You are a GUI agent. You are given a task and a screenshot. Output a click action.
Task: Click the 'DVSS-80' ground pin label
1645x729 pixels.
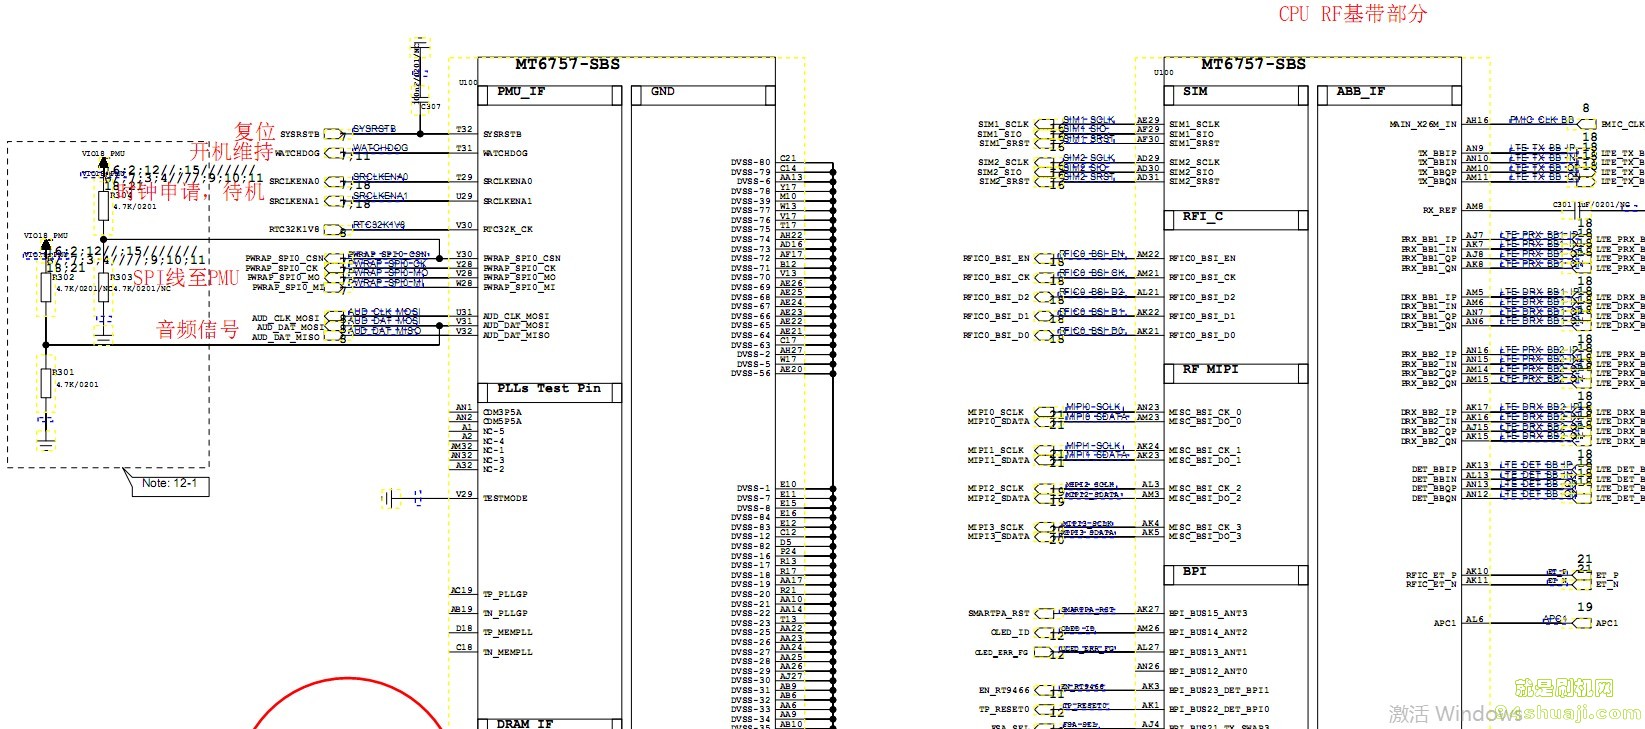pos(751,162)
